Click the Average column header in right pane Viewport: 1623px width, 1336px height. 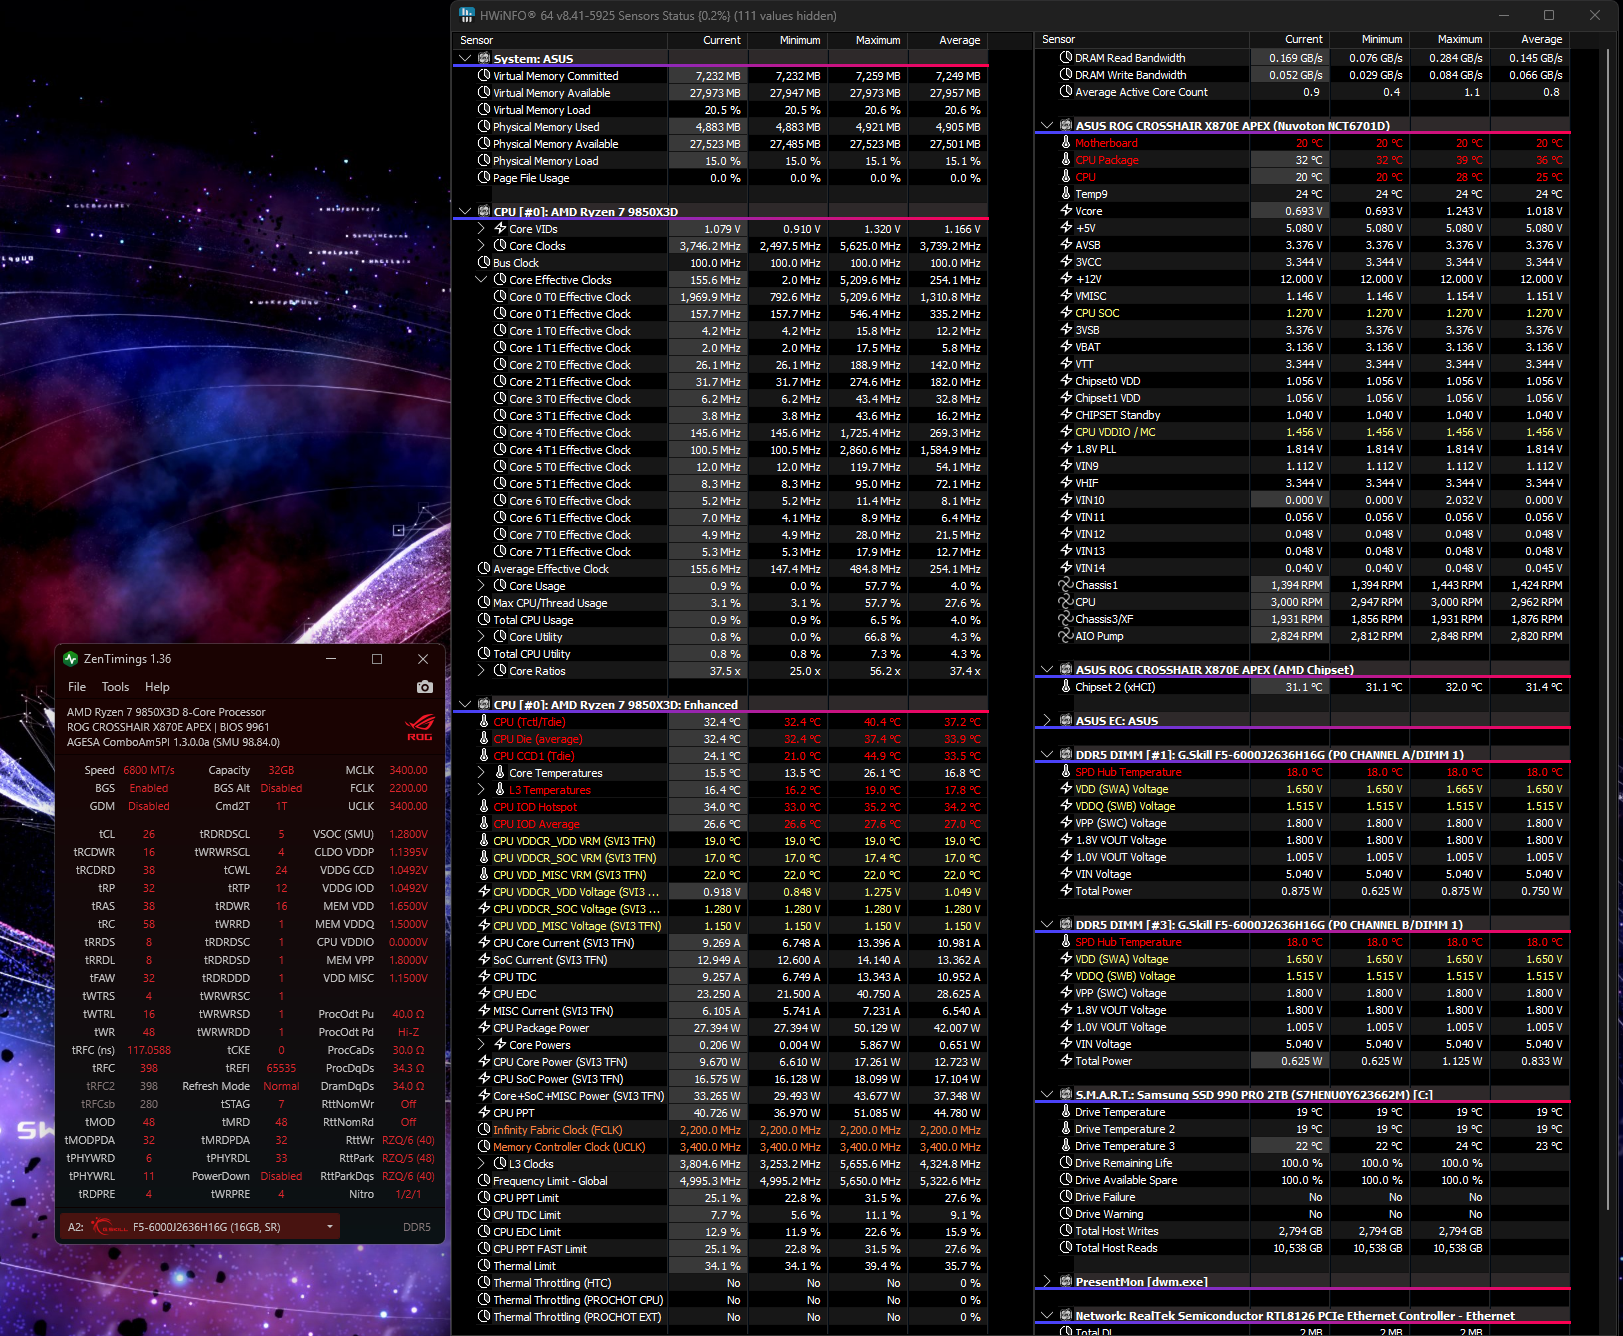pos(1529,40)
